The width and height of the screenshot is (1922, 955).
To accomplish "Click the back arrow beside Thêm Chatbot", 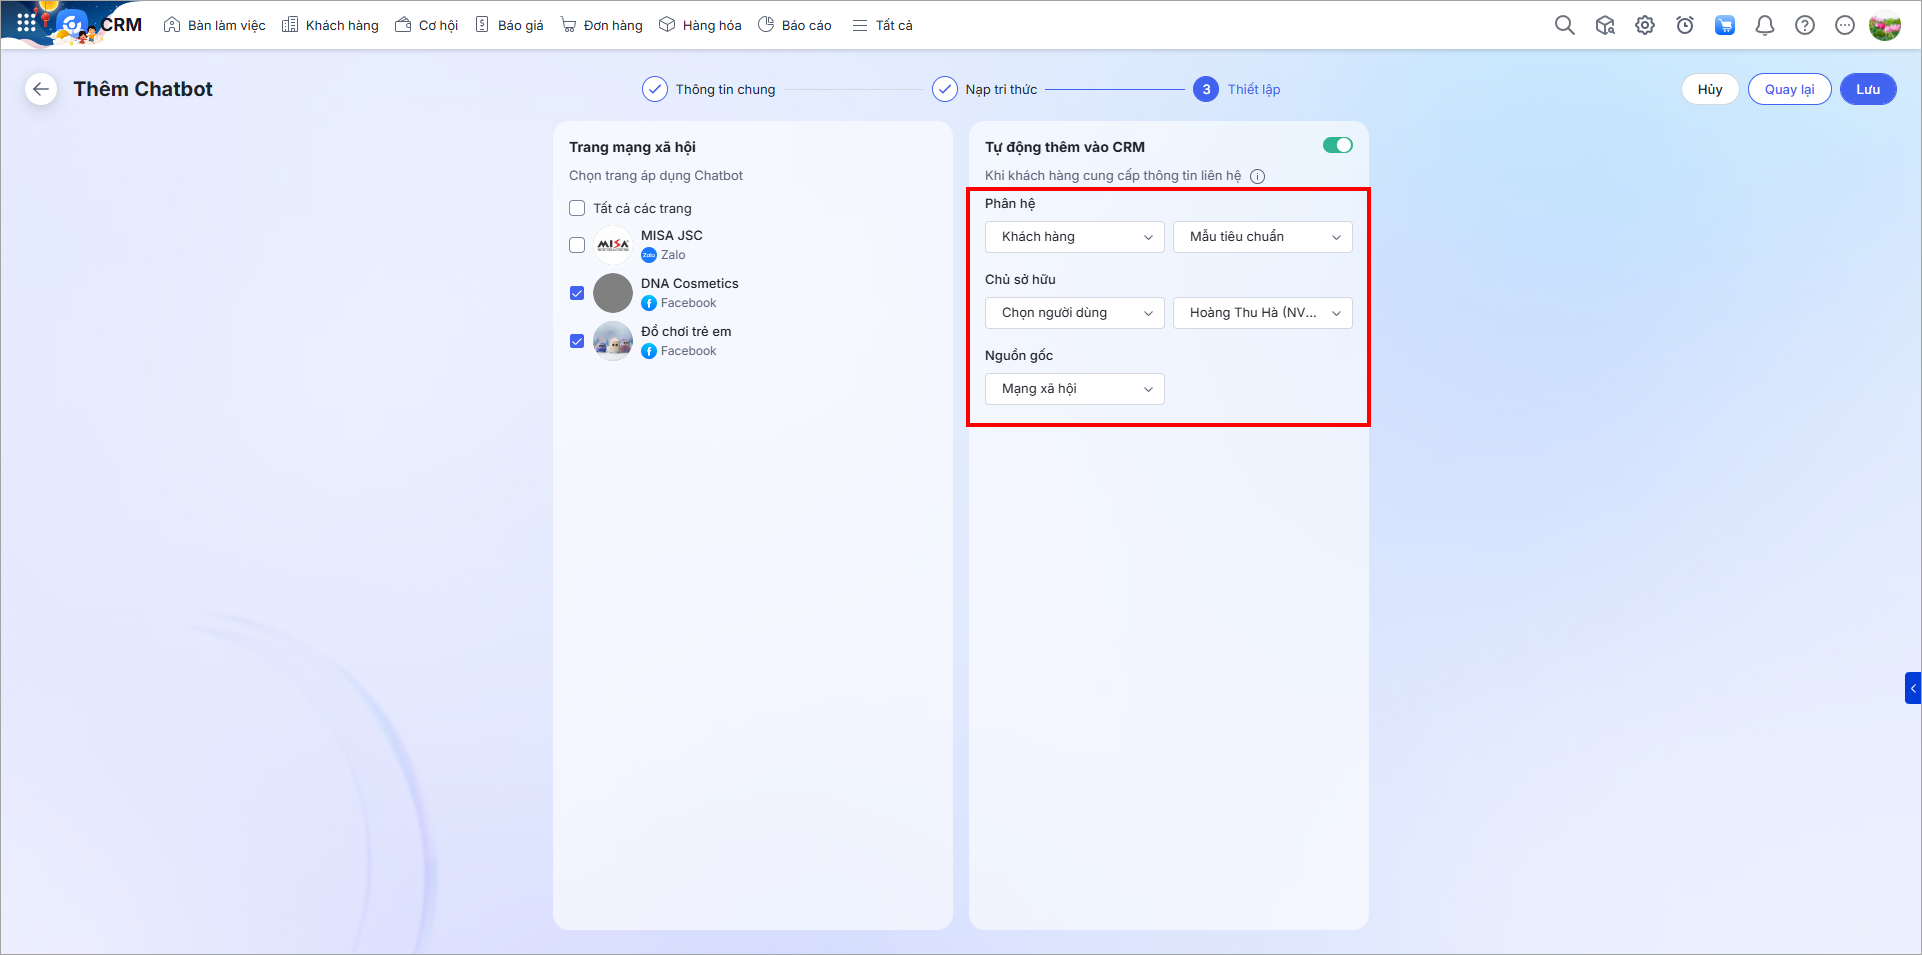I will [x=40, y=89].
